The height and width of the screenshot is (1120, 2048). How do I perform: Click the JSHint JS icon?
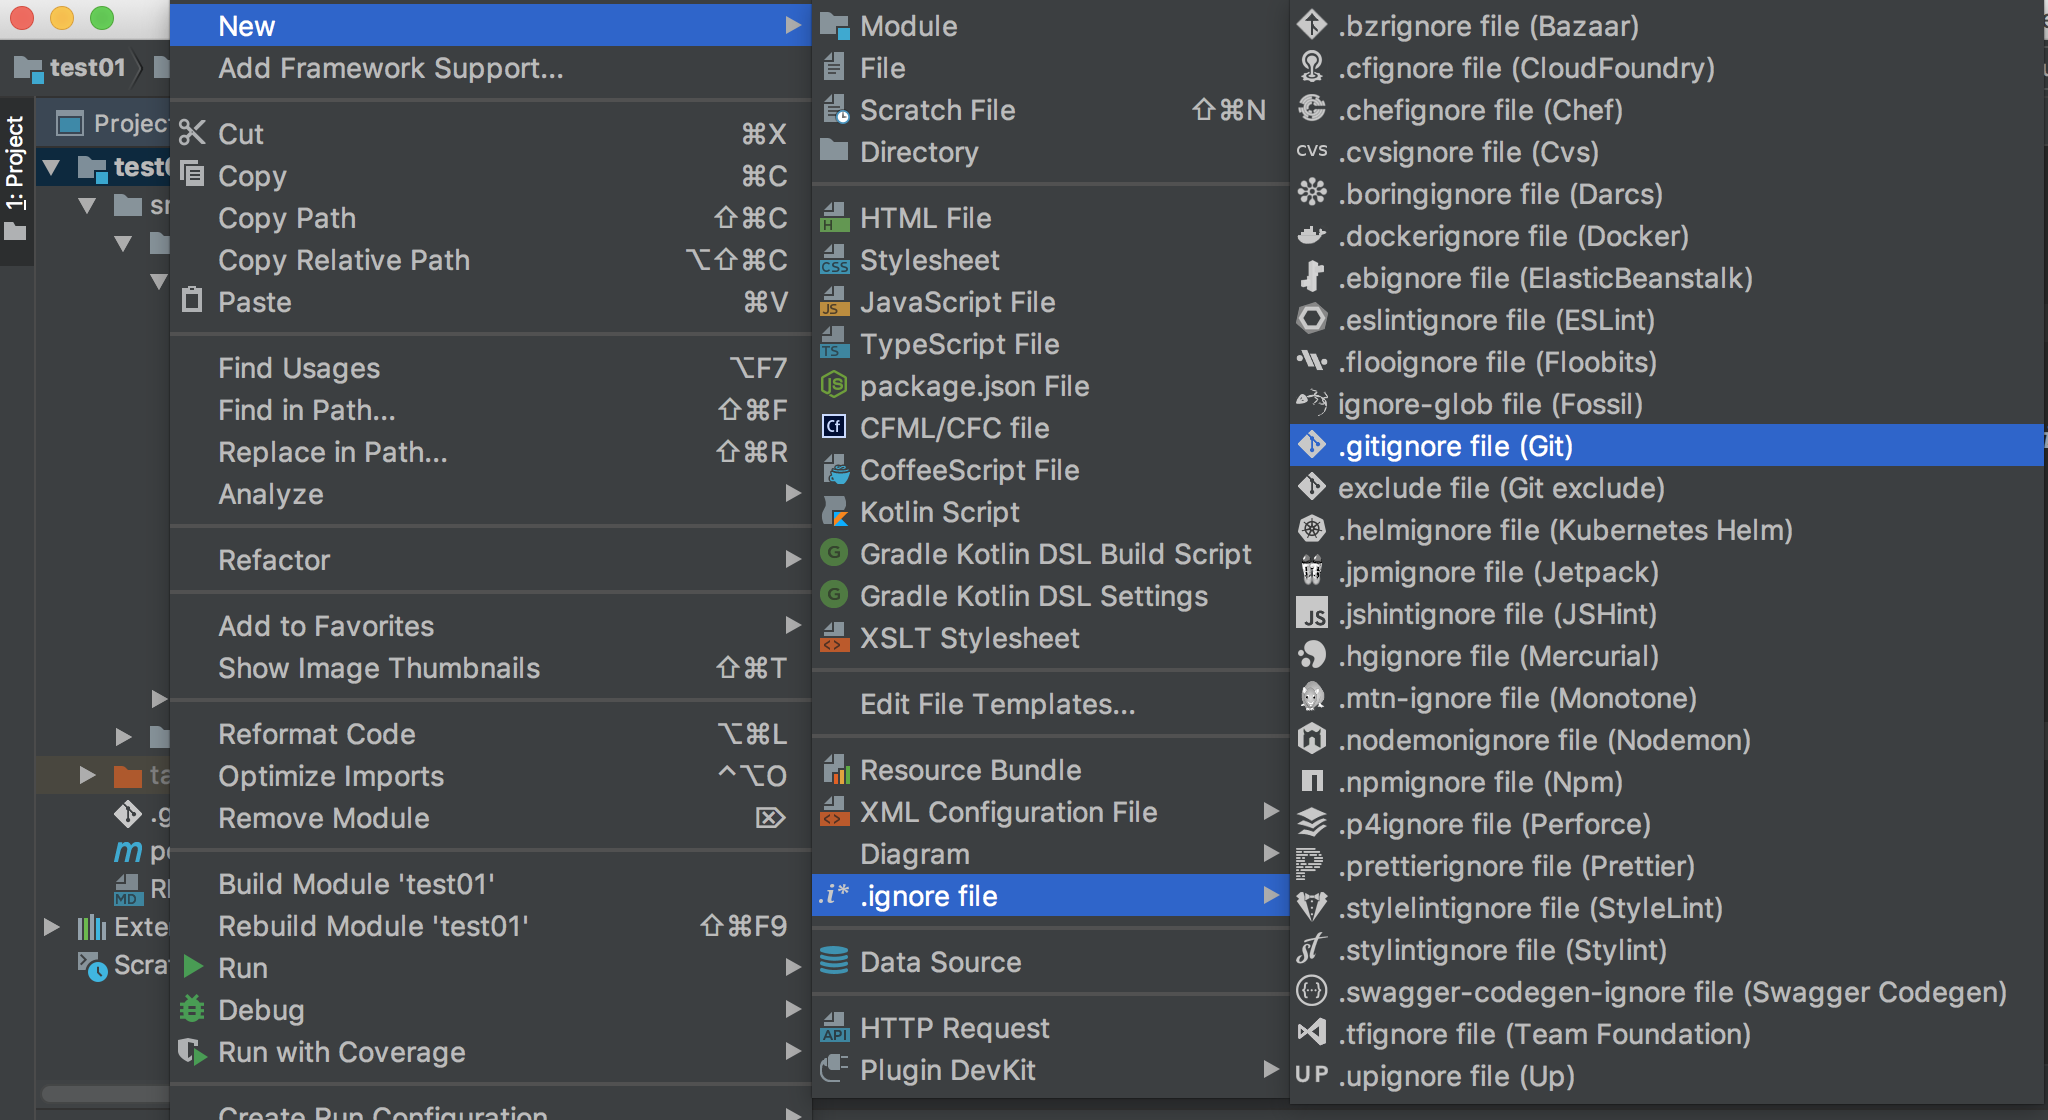[1311, 614]
